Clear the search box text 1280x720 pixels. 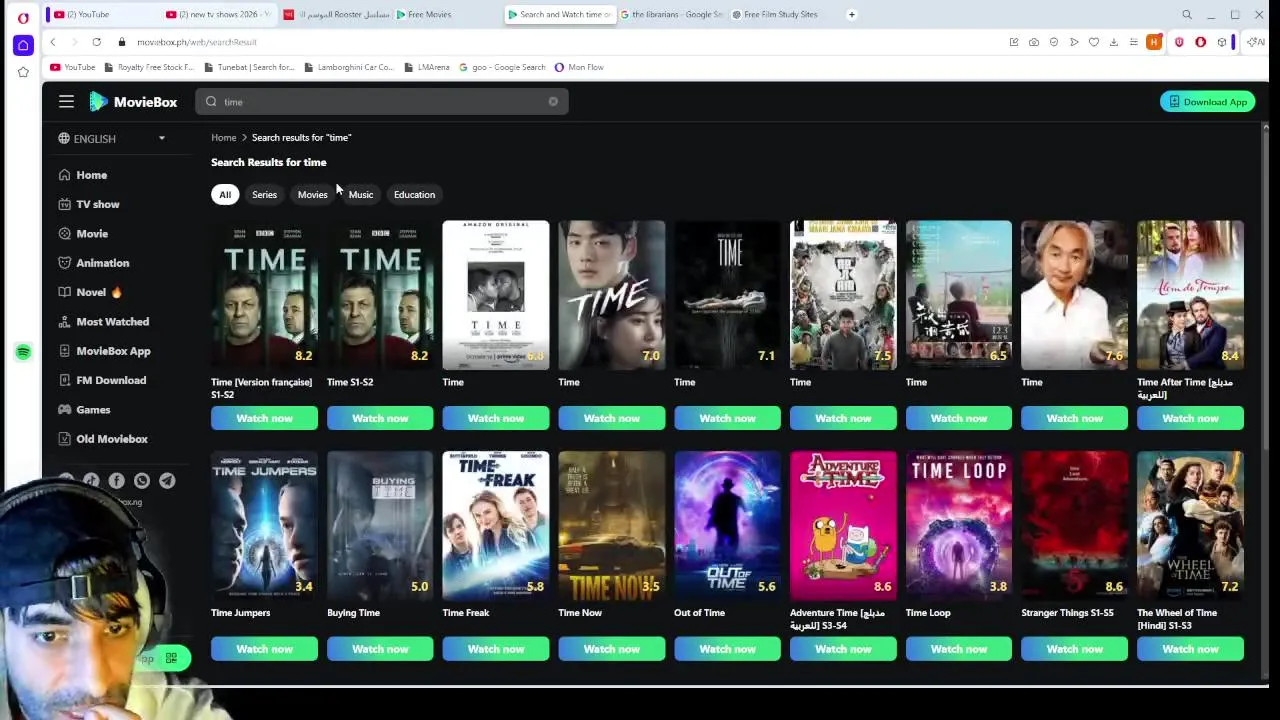[x=553, y=101]
